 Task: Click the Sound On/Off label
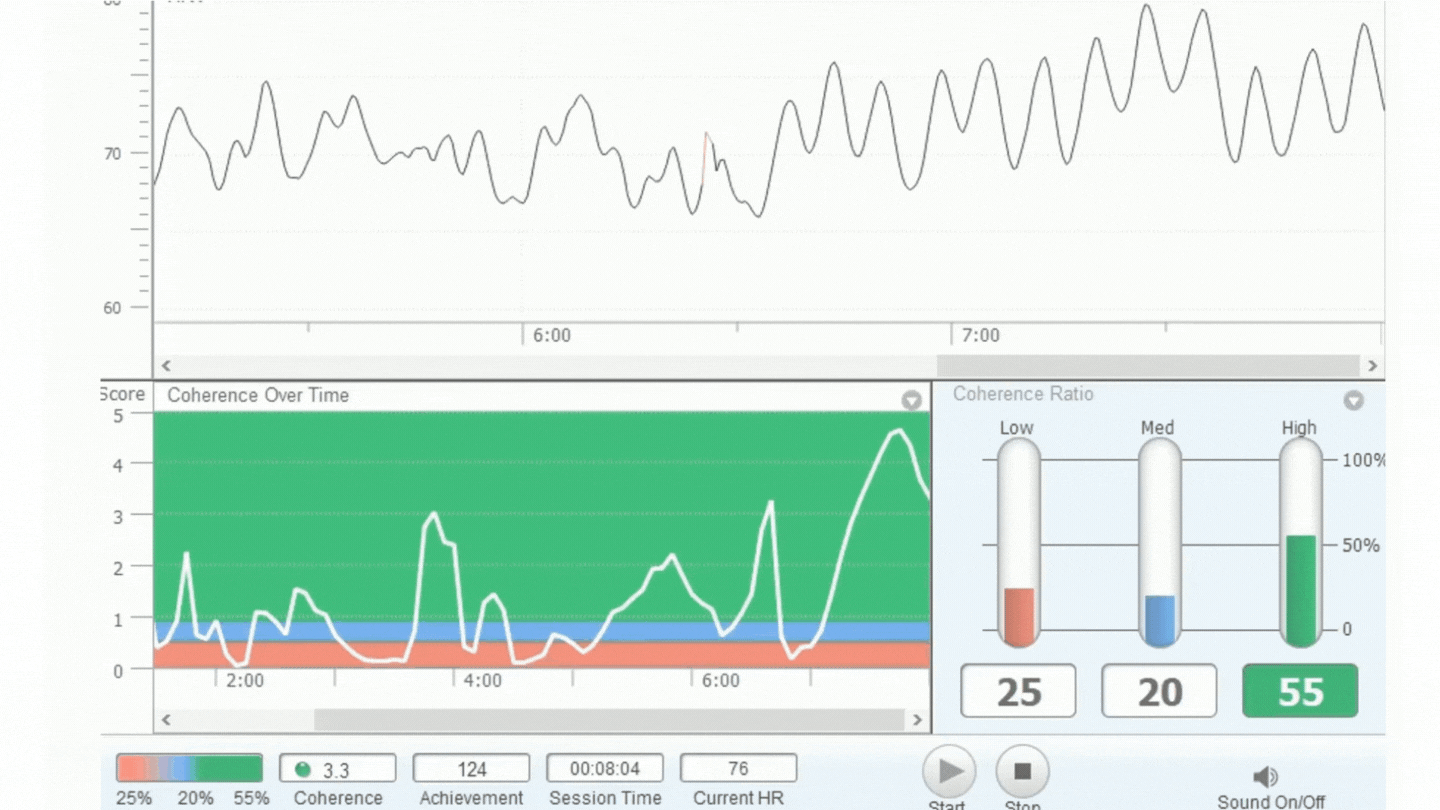1271,801
